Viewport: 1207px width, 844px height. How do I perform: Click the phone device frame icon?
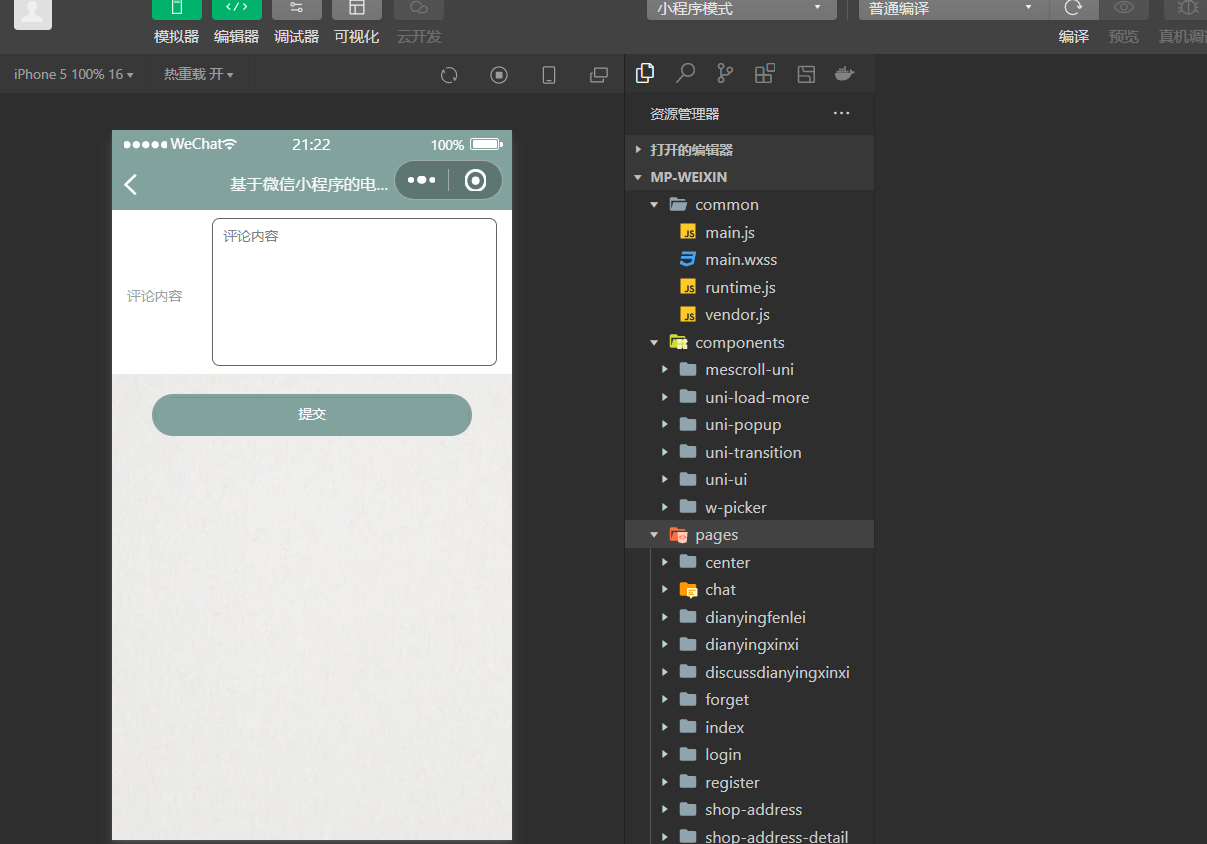pos(549,75)
